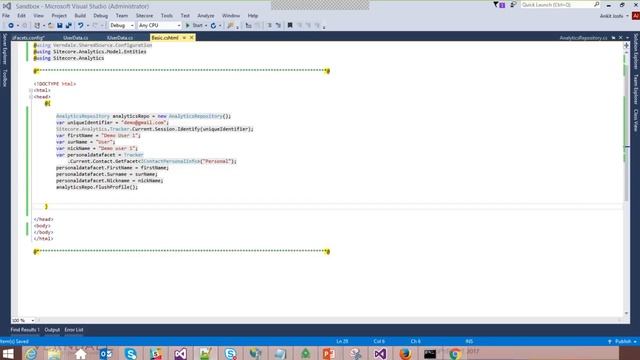The height and width of the screenshot is (360, 640).
Task: Open Google Chrome from the taskbar
Action: (x=455, y=353)
